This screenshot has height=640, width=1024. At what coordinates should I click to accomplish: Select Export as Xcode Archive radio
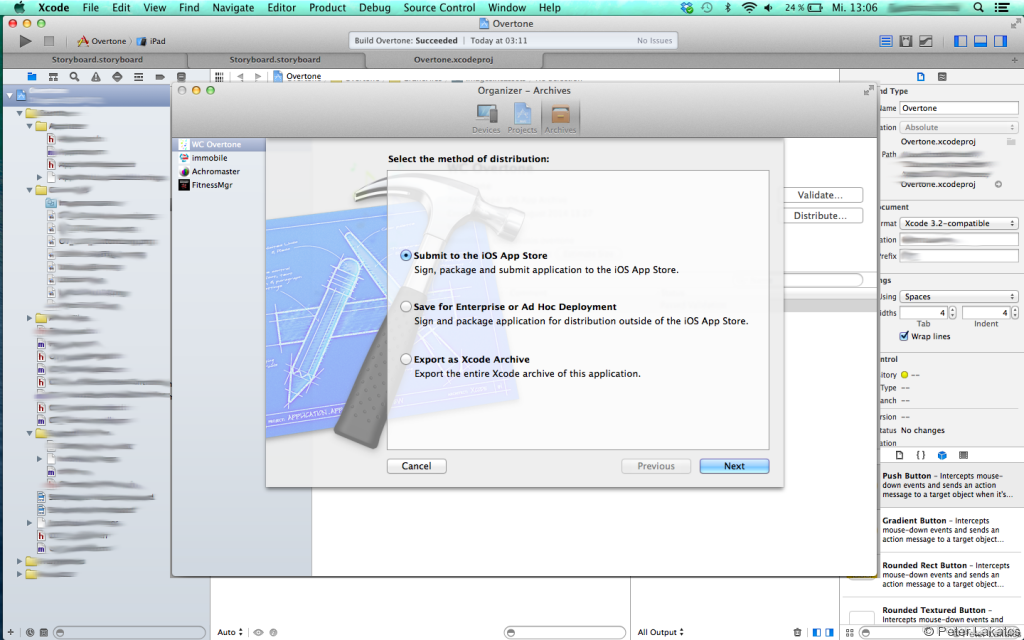[x=406, y=359]
